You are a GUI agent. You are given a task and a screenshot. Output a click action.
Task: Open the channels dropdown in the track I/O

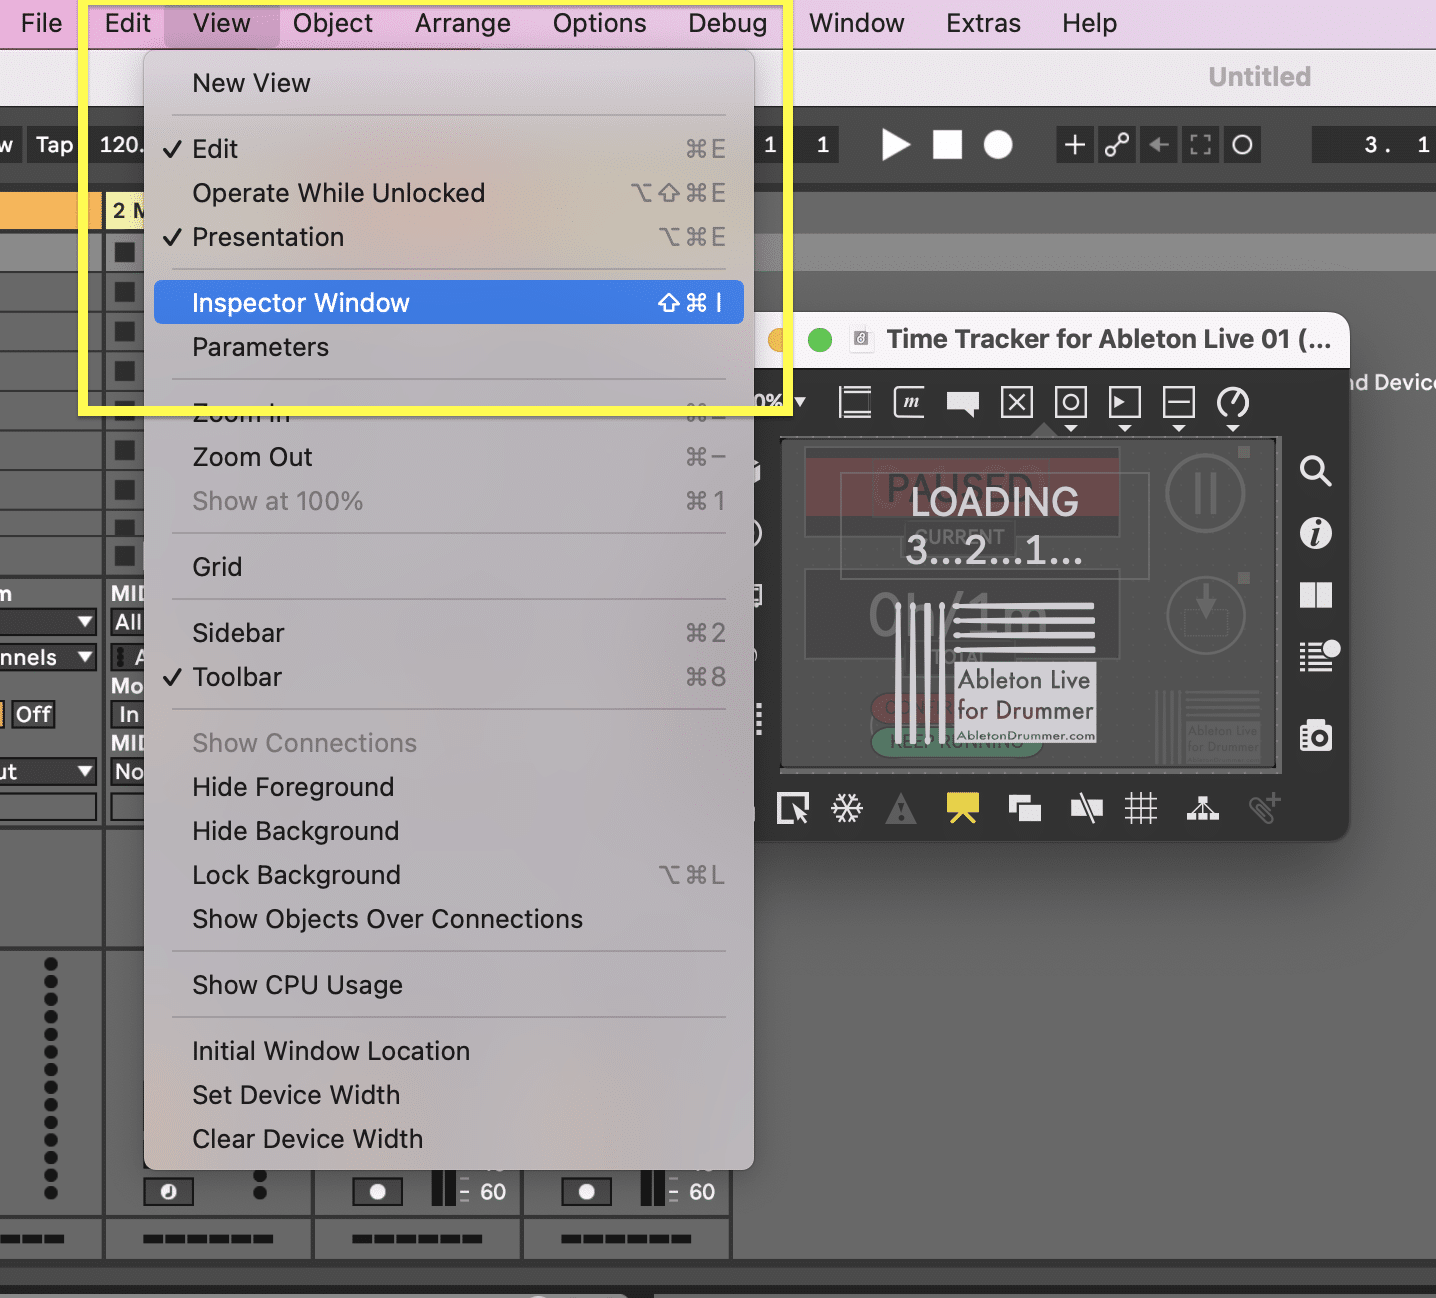tap(47, 657)
